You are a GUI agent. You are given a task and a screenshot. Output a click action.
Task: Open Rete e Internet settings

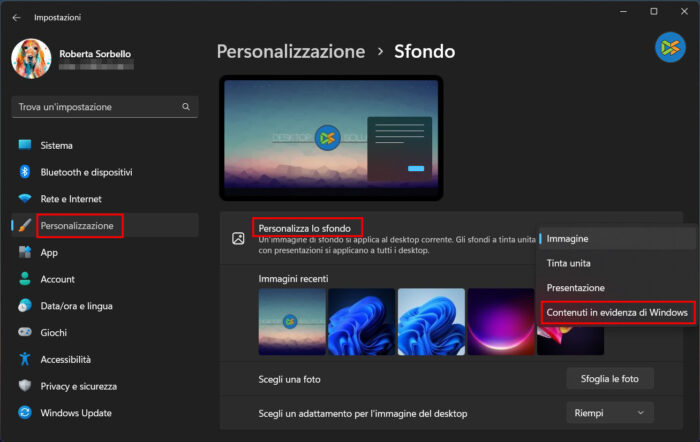click(71, 199)
